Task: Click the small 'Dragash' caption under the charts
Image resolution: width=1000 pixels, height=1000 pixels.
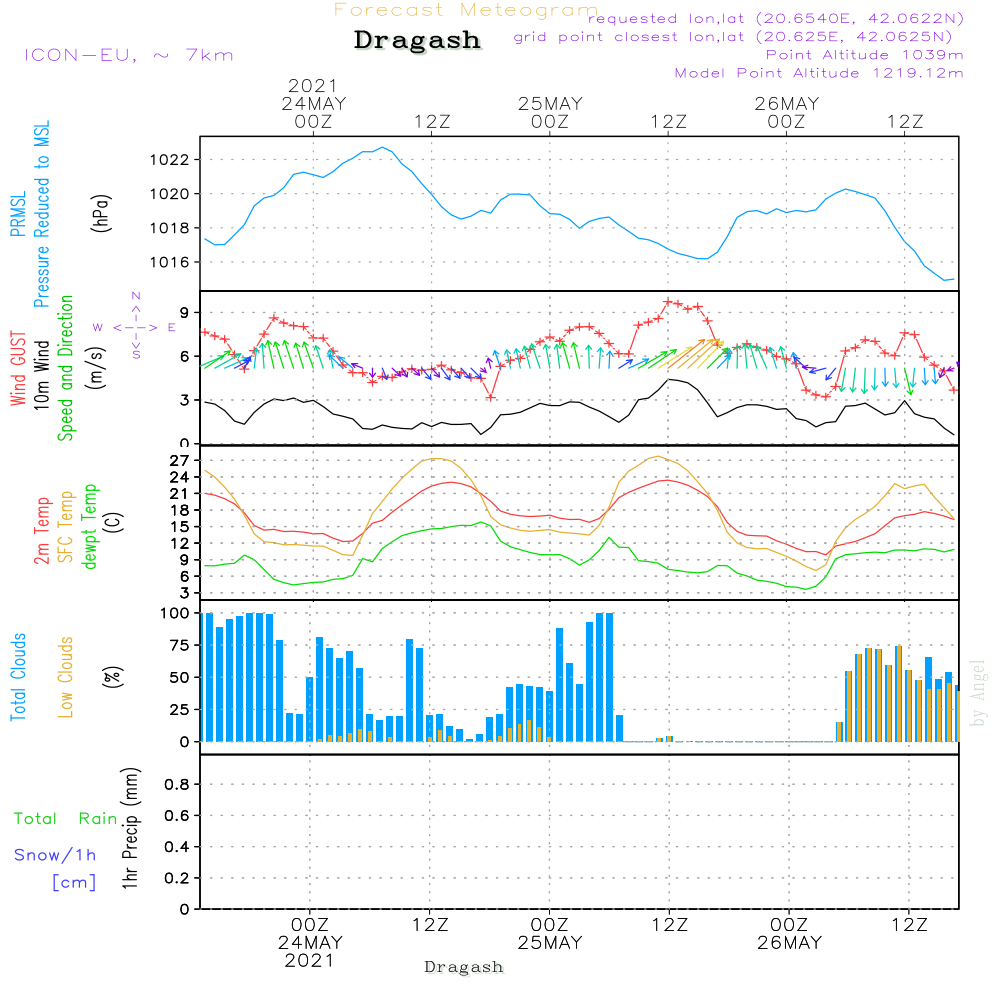Action: [464, 967]
